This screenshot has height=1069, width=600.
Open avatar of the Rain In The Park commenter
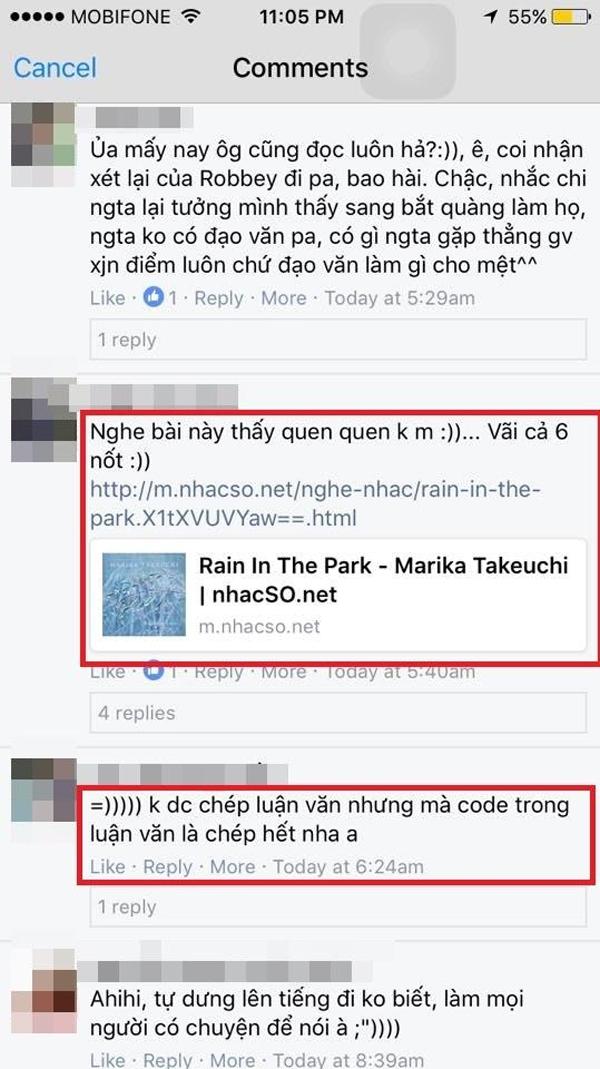point(44,420)
